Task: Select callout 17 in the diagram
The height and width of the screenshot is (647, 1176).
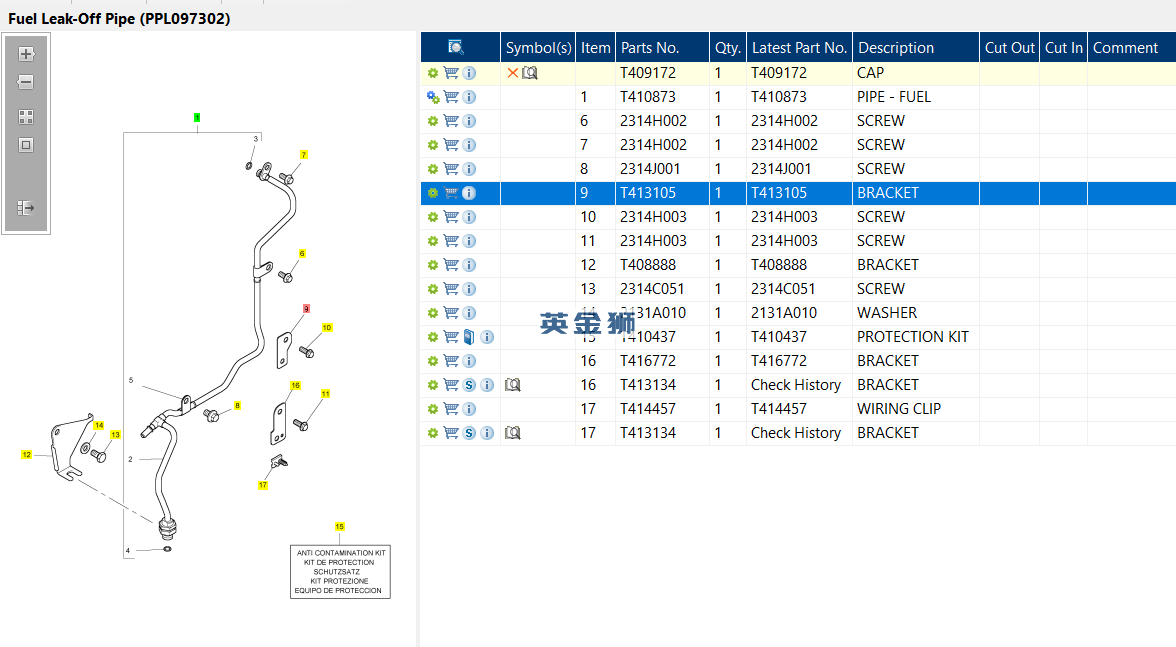Action: (263, 485)
